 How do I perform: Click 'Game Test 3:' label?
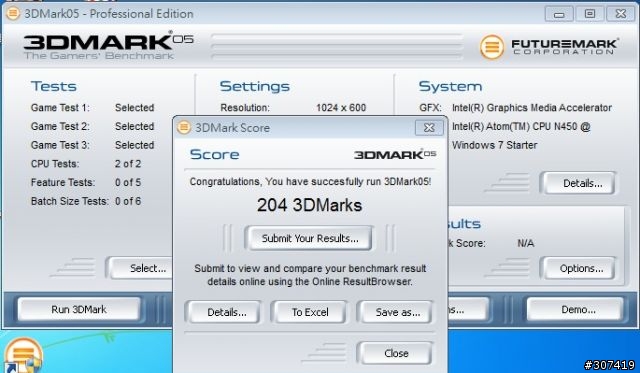[x=60, y=145]
